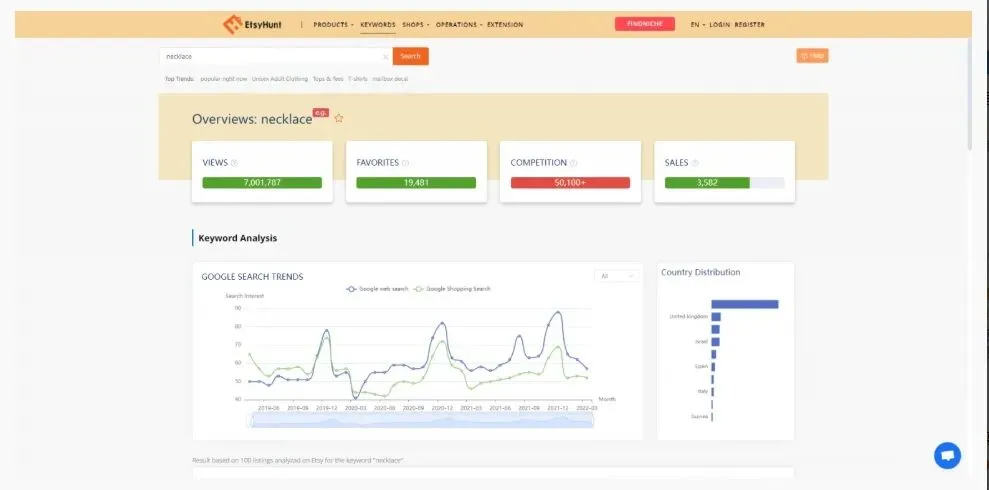Expand the PRODUCTS menu
This screenshot has width=989, height=490.
(x=333, y=25)
